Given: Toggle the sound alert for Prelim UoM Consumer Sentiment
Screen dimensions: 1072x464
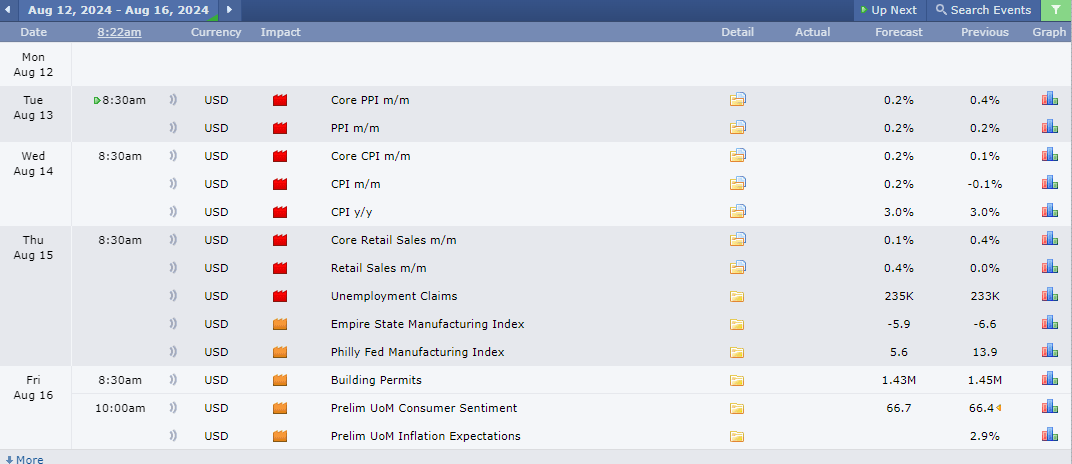Looking at the screenshot, I should 173,408.
